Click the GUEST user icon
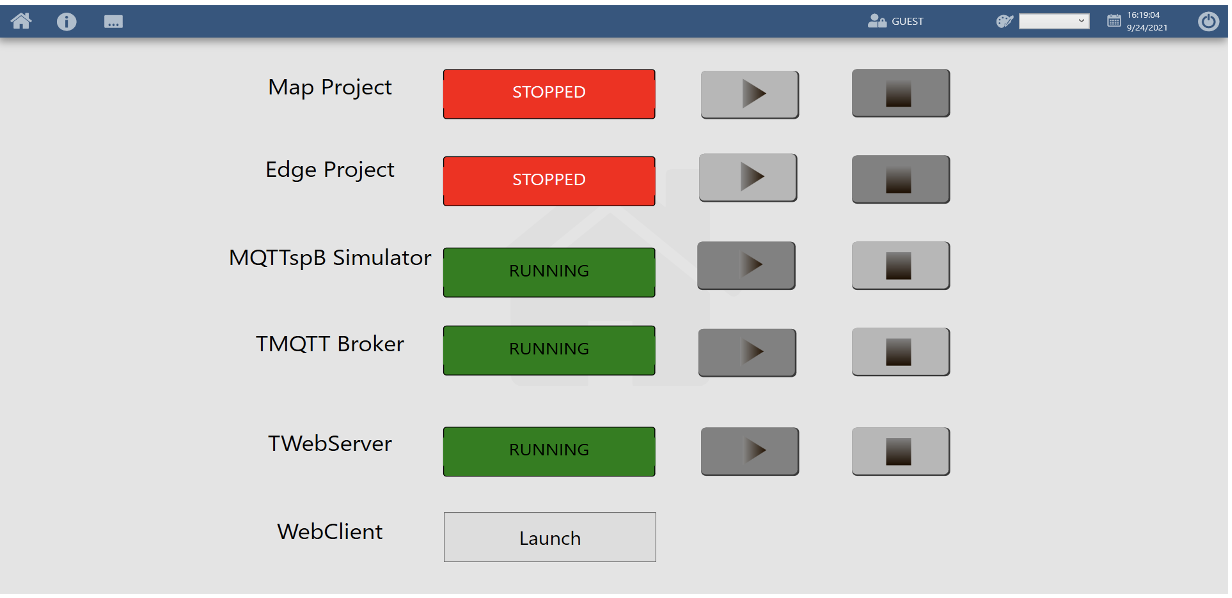This screenshot has height=598, width=1232. tap(878, 21)
